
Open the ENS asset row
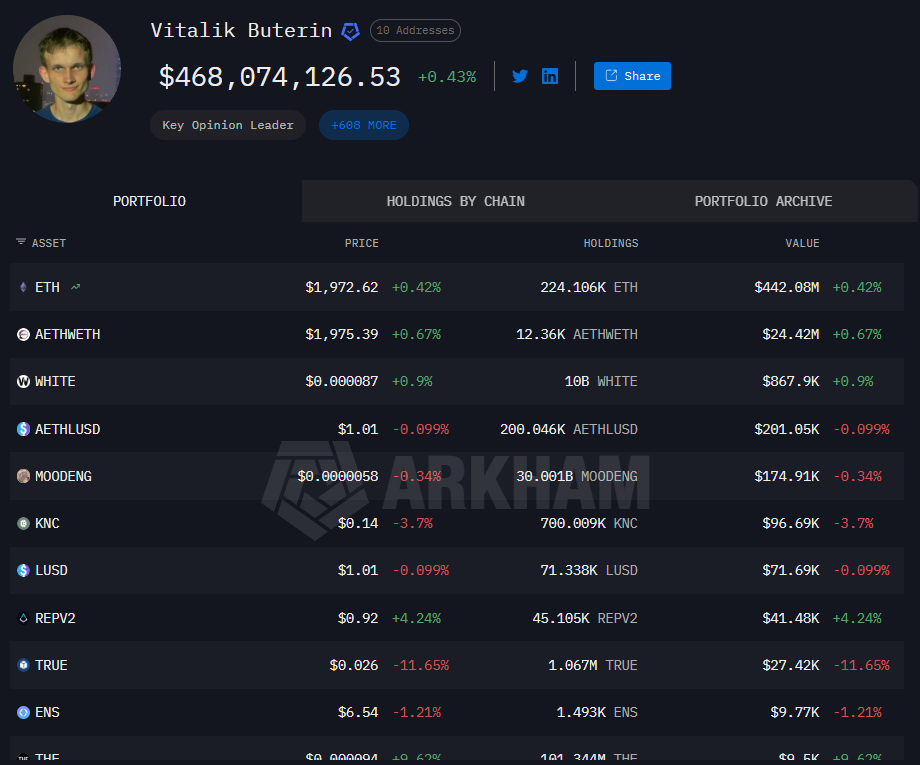[47, 712]
